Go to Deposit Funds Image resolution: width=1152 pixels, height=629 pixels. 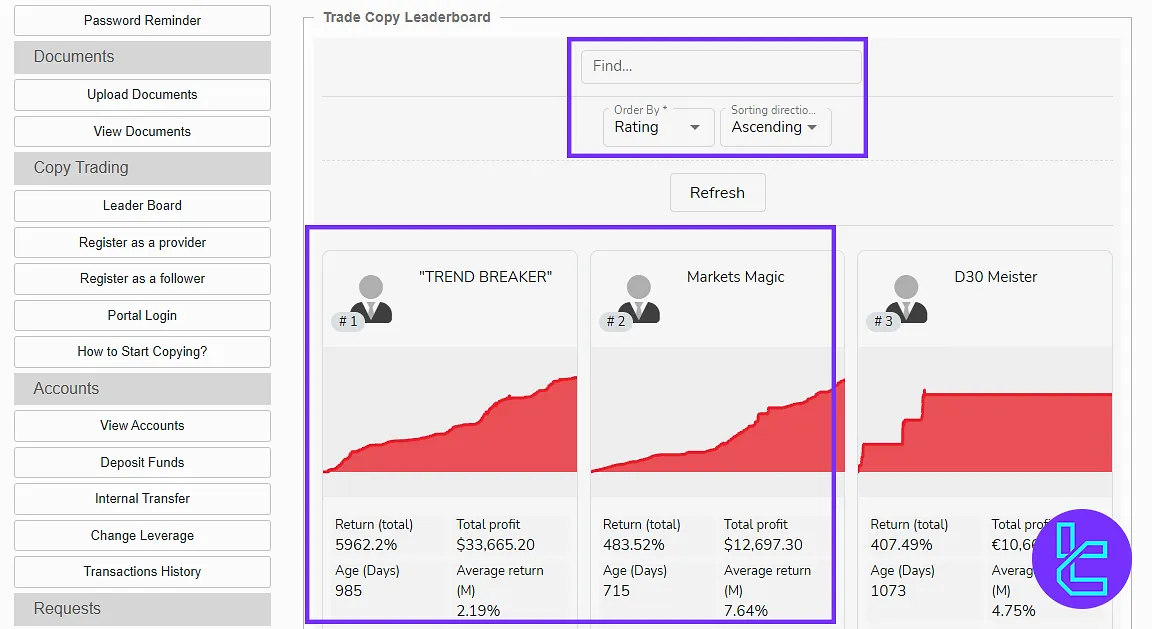(x=143, y=462)
